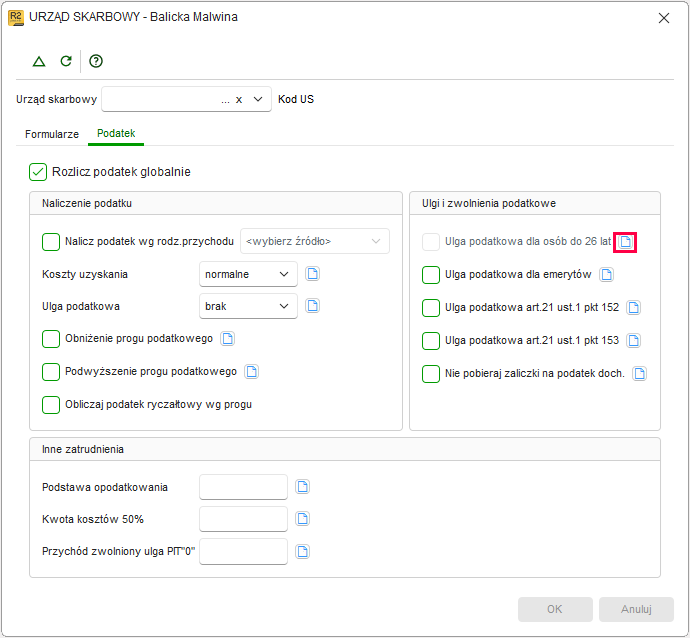
Task: Click document icon for Nie pobieraj zaliczki
Action: (639, 374)
